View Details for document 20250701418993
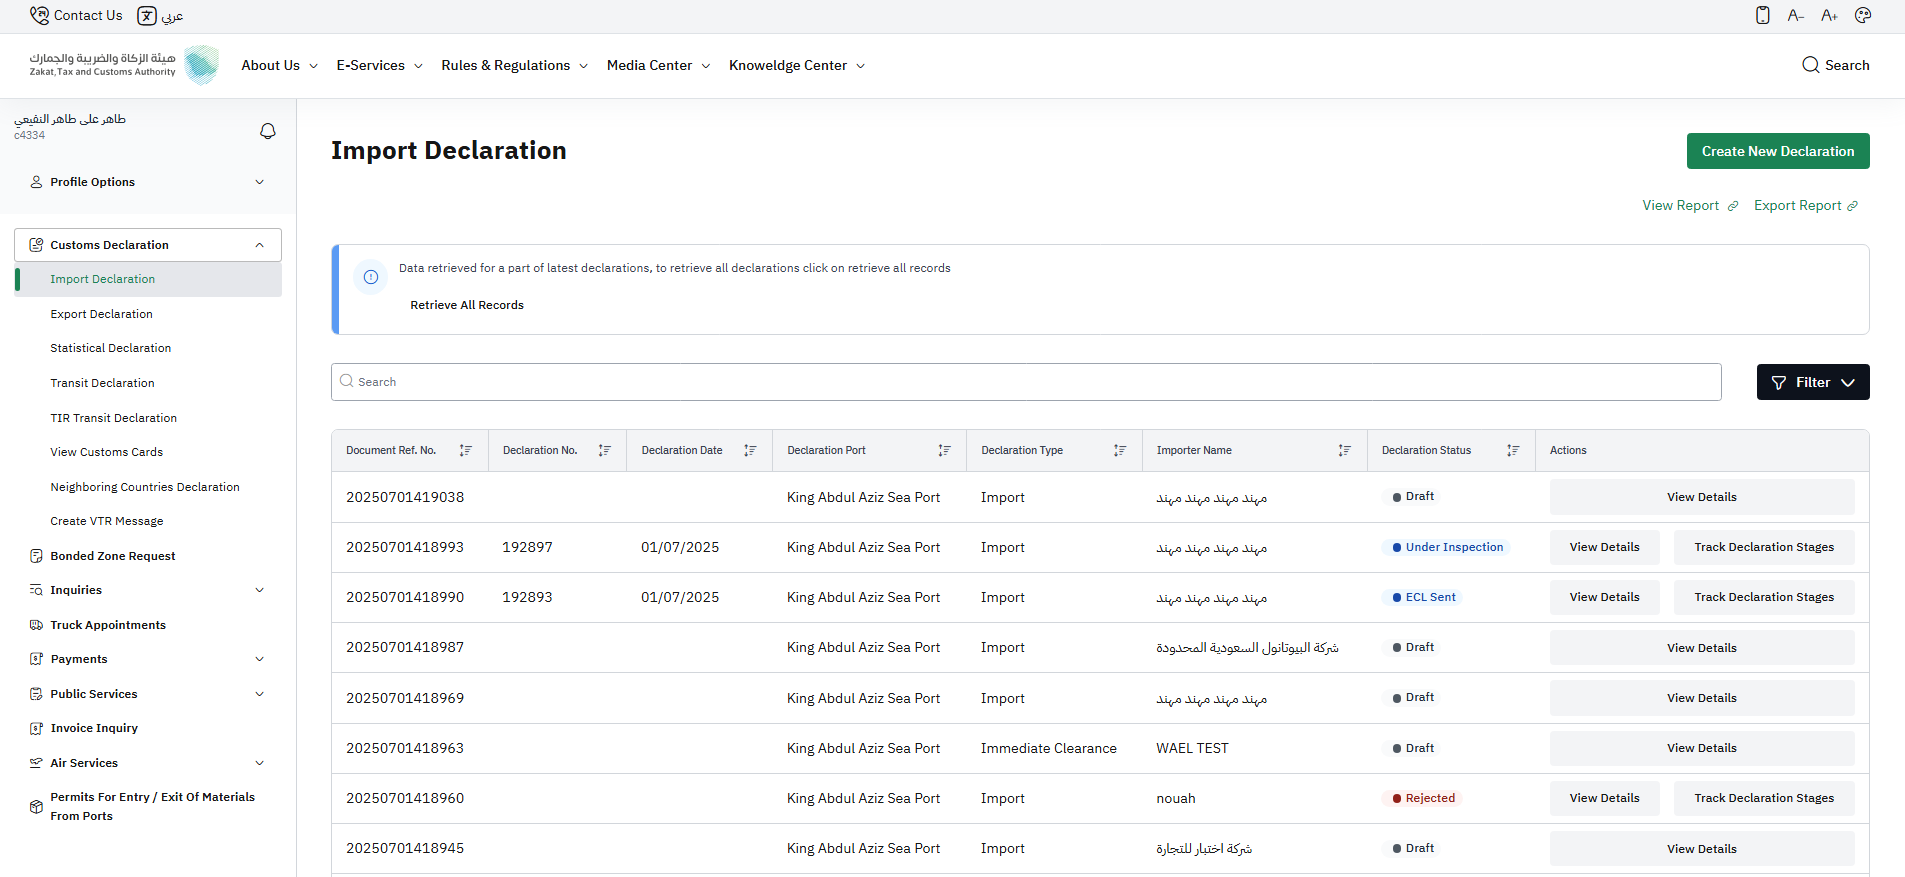Image resolution: width=1905 pixels, height=877 pixels. click(1605, 547)
